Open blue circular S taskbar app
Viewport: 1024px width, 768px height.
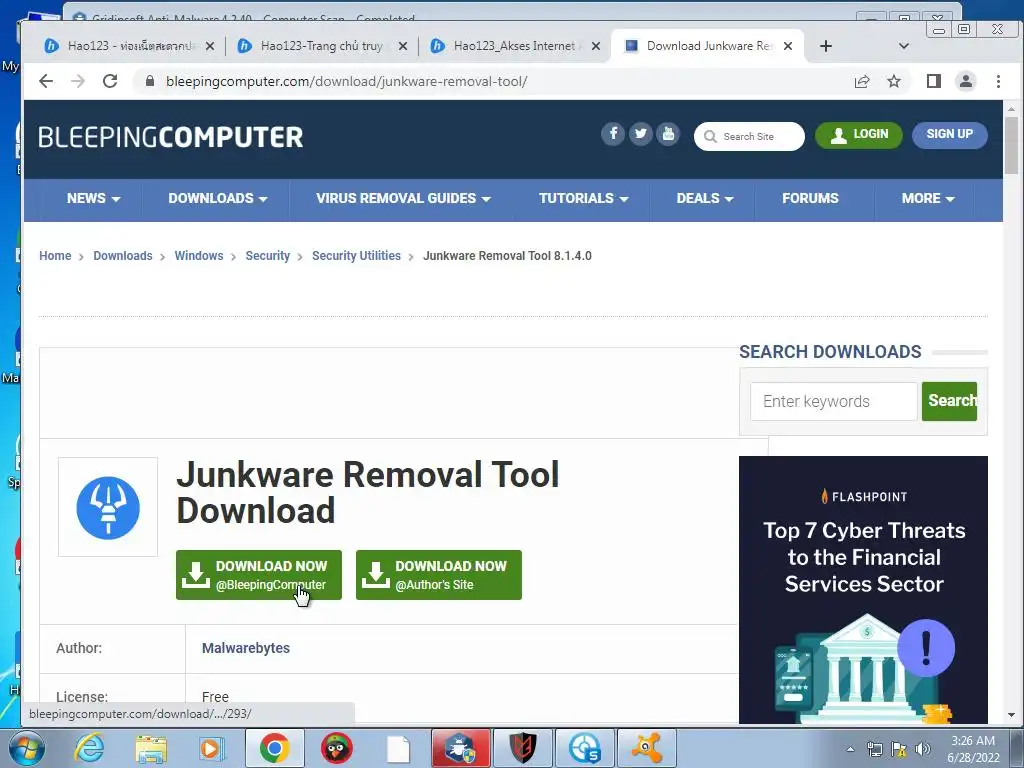(584, 748)
